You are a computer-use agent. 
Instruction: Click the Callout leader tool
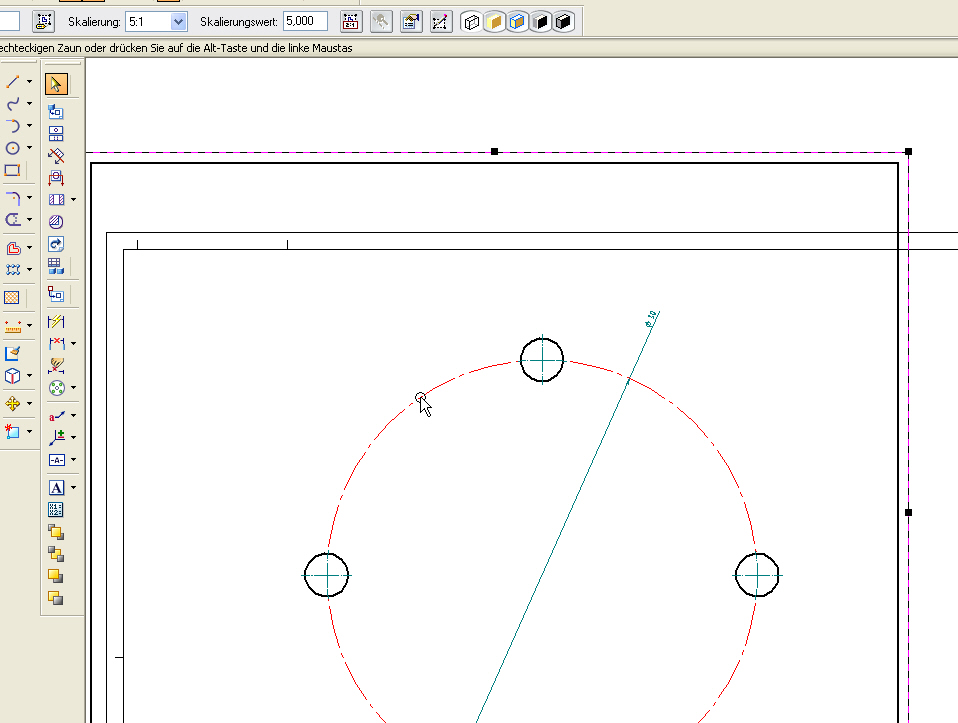coord(56,416)
